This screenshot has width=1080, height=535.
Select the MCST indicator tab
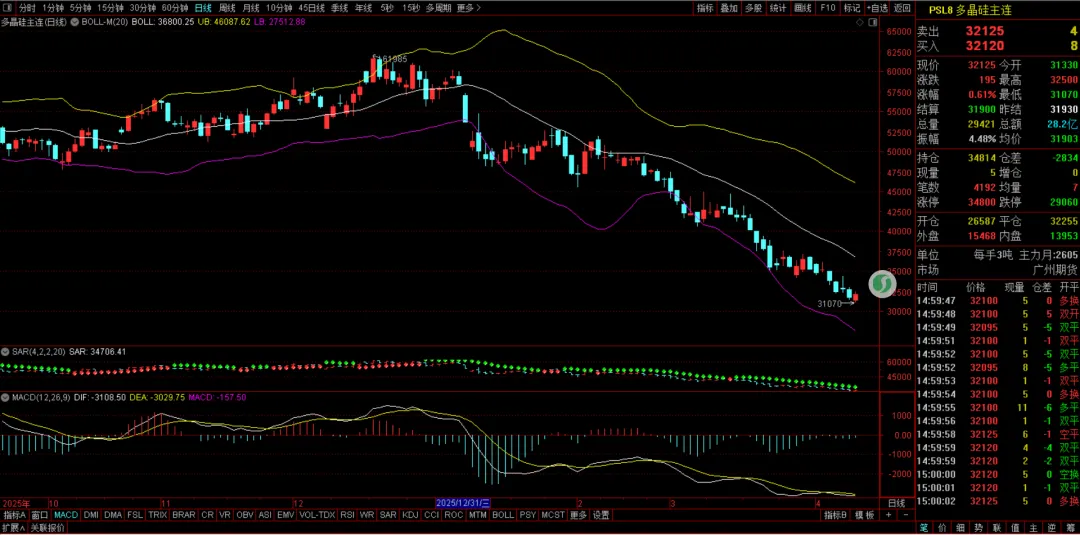pyautogui.click(x=553, y=514)
